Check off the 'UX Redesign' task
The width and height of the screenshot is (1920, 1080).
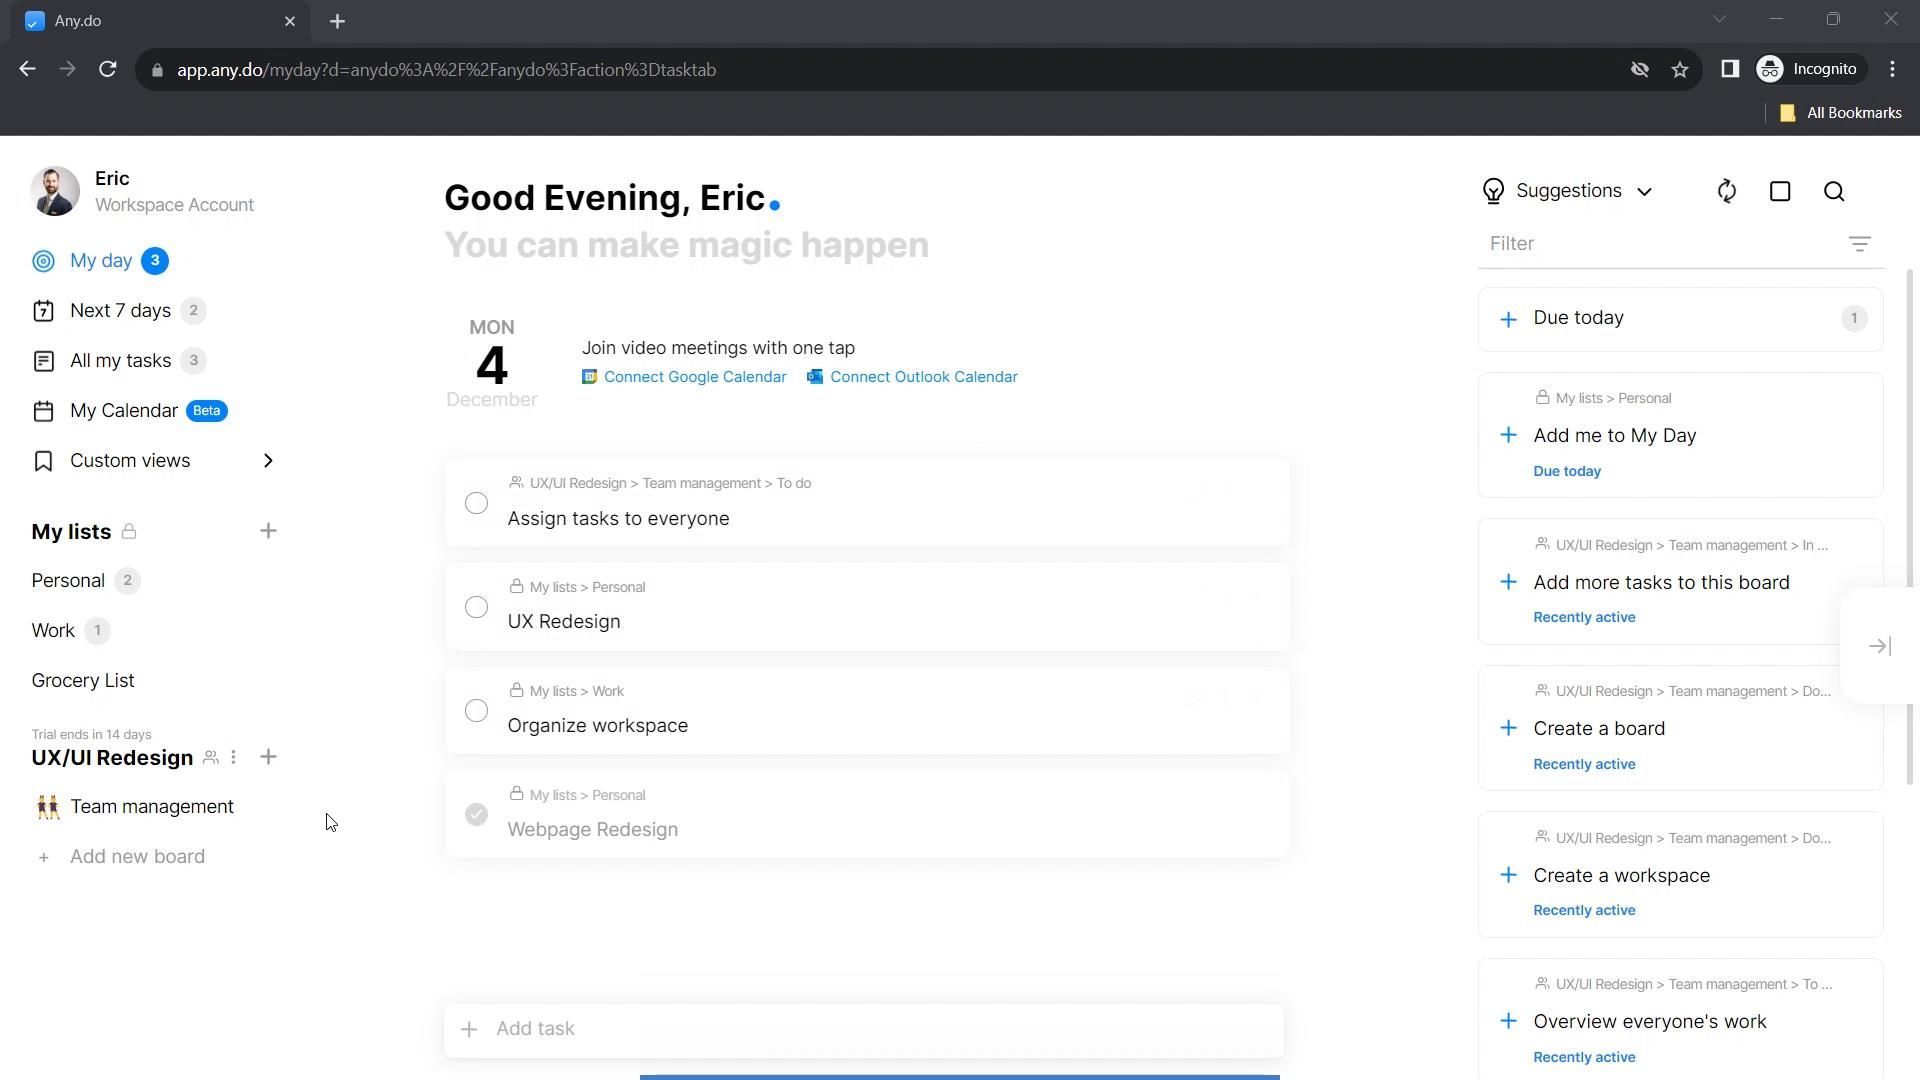pyautogui.click(x=476, y=607)
